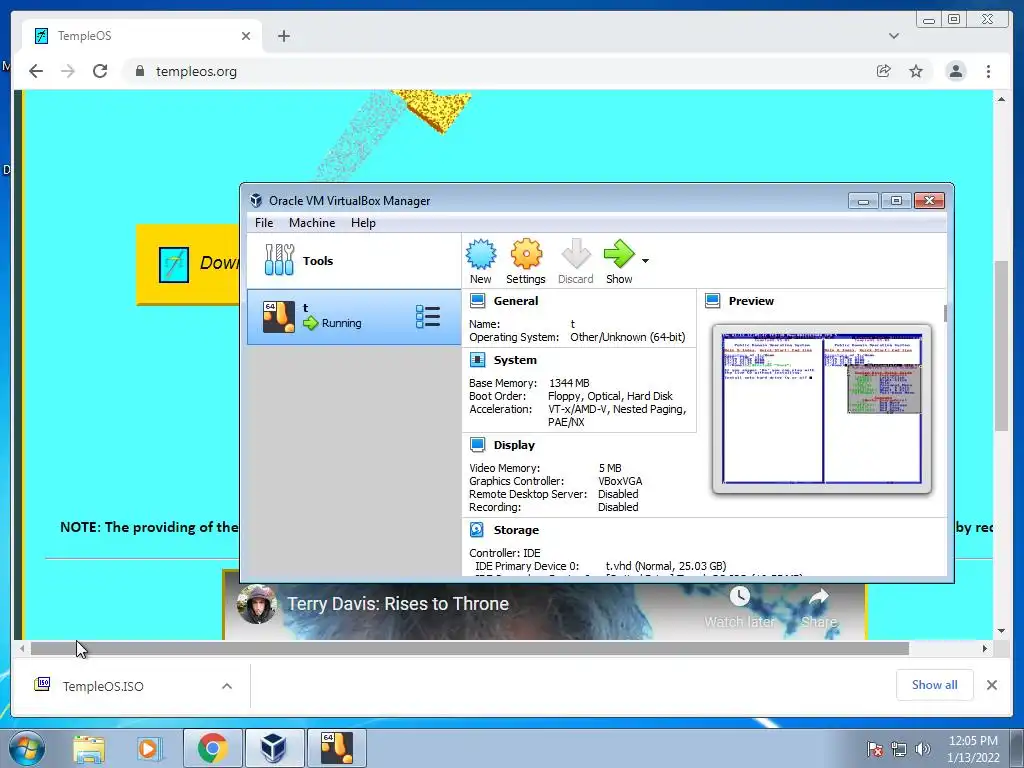The height and width of the screenshot is (768, 1024).
Task: Click the VBoxVGA graphics controller value
Action: (620, 481)
